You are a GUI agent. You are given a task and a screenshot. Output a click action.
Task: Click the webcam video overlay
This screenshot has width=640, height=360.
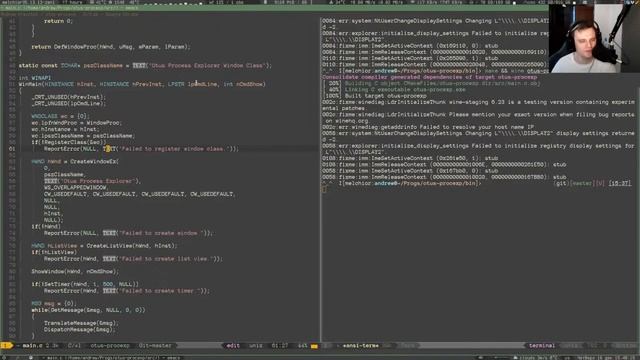point(594,39)
